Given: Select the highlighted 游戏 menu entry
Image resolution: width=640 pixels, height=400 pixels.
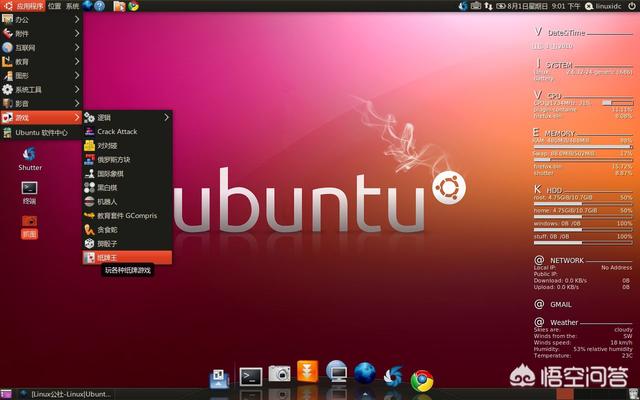Looking at the screenshot, I should pyautogui.click(x=41, y=118).
